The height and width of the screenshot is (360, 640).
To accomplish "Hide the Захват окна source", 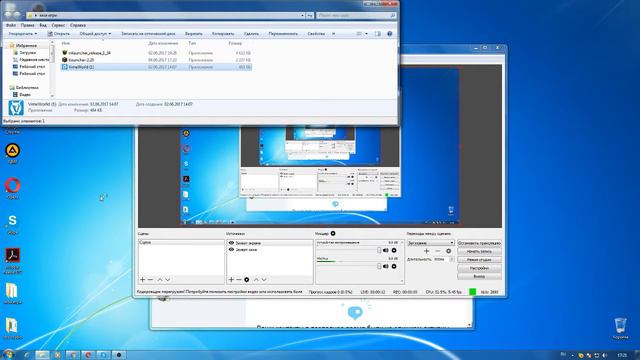I will tap(231, 249).
